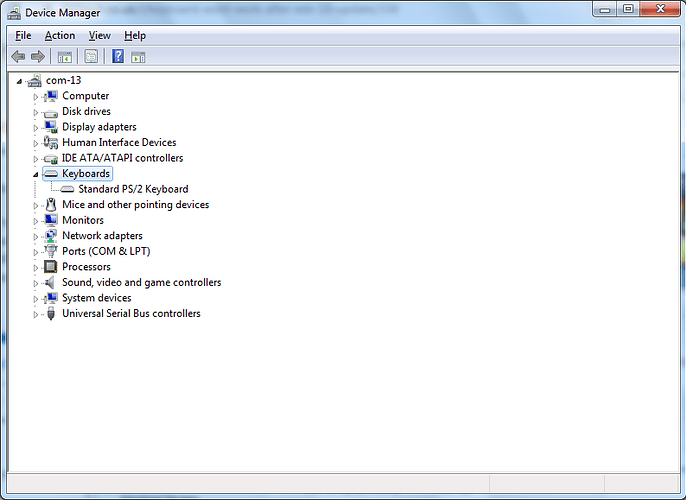Expand the Ports (COM & LPT) arrow

[36, 252]
